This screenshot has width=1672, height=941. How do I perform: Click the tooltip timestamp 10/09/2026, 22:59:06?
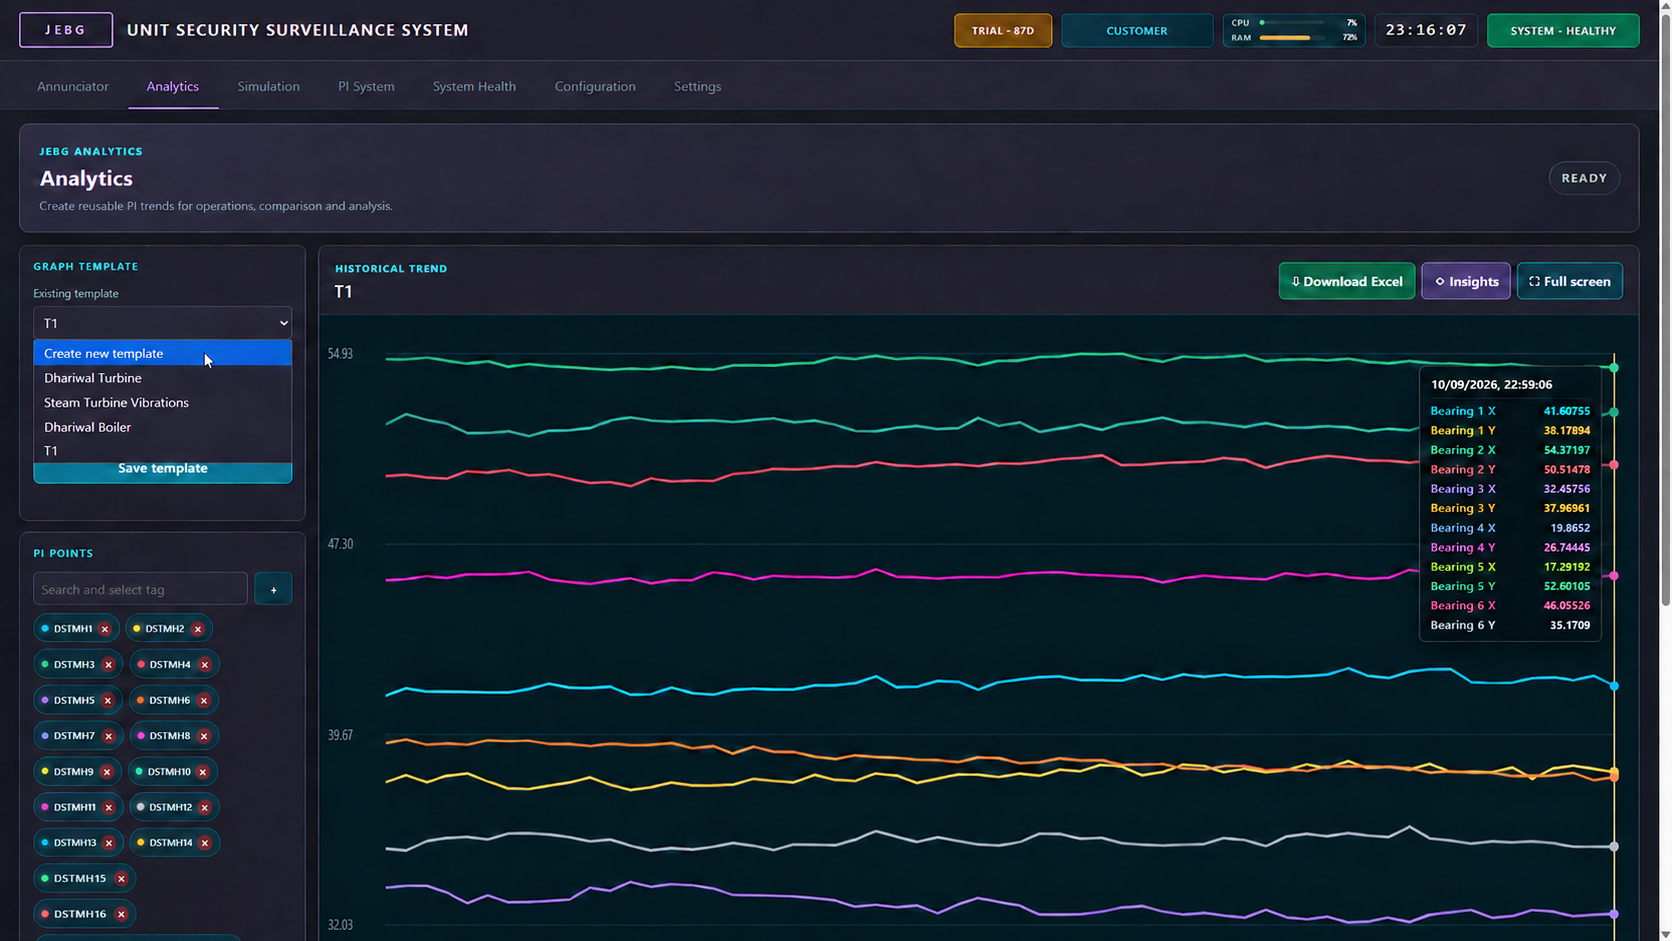(1491, 385)
